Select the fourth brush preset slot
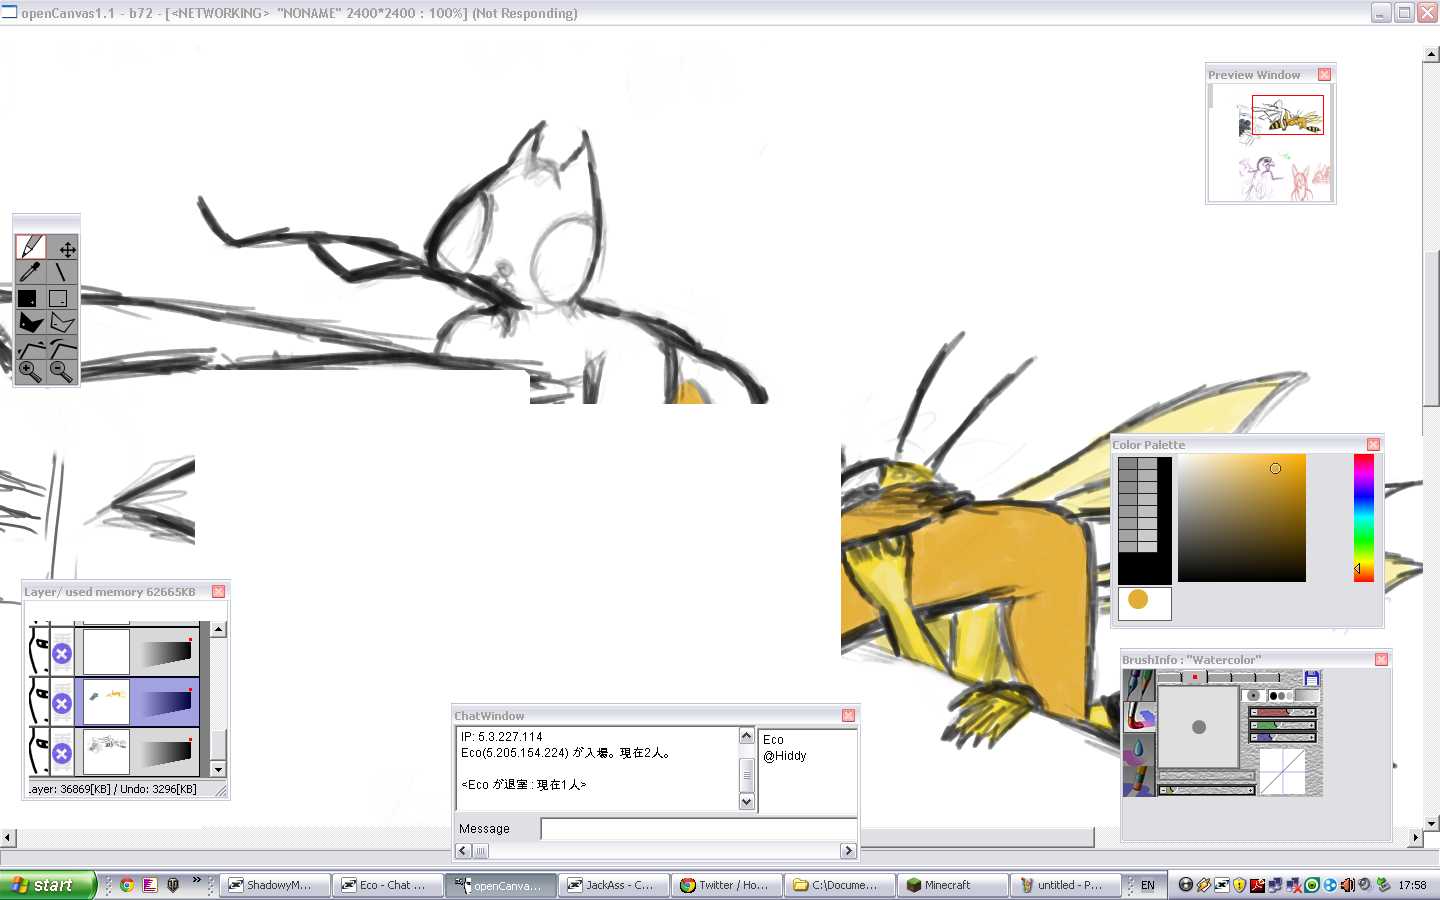 tap(1243, 677)
